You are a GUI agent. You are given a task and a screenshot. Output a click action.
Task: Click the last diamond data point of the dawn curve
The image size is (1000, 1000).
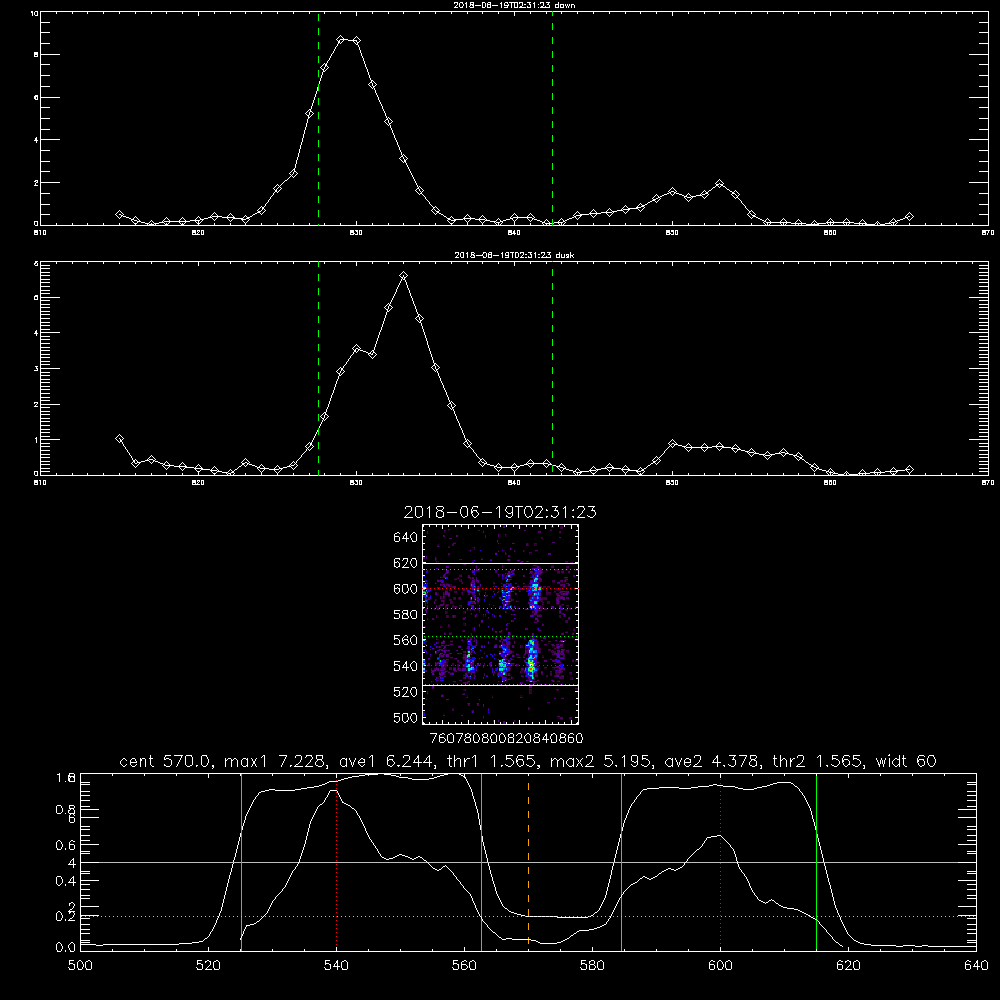pyautogui.click(x=909, y=217)
